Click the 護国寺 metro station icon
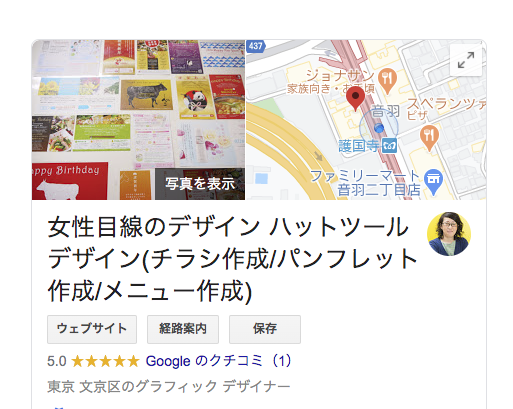 click(x=389, y=145)
